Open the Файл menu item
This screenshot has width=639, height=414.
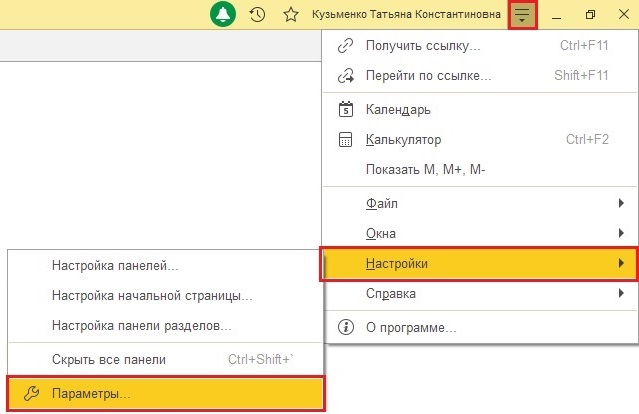click(480, 203)
